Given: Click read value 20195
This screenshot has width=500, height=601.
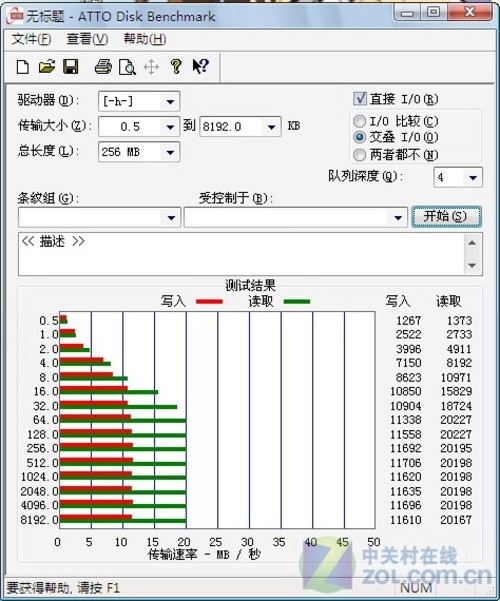Looking at the screenshot, I should click(456, 448).
